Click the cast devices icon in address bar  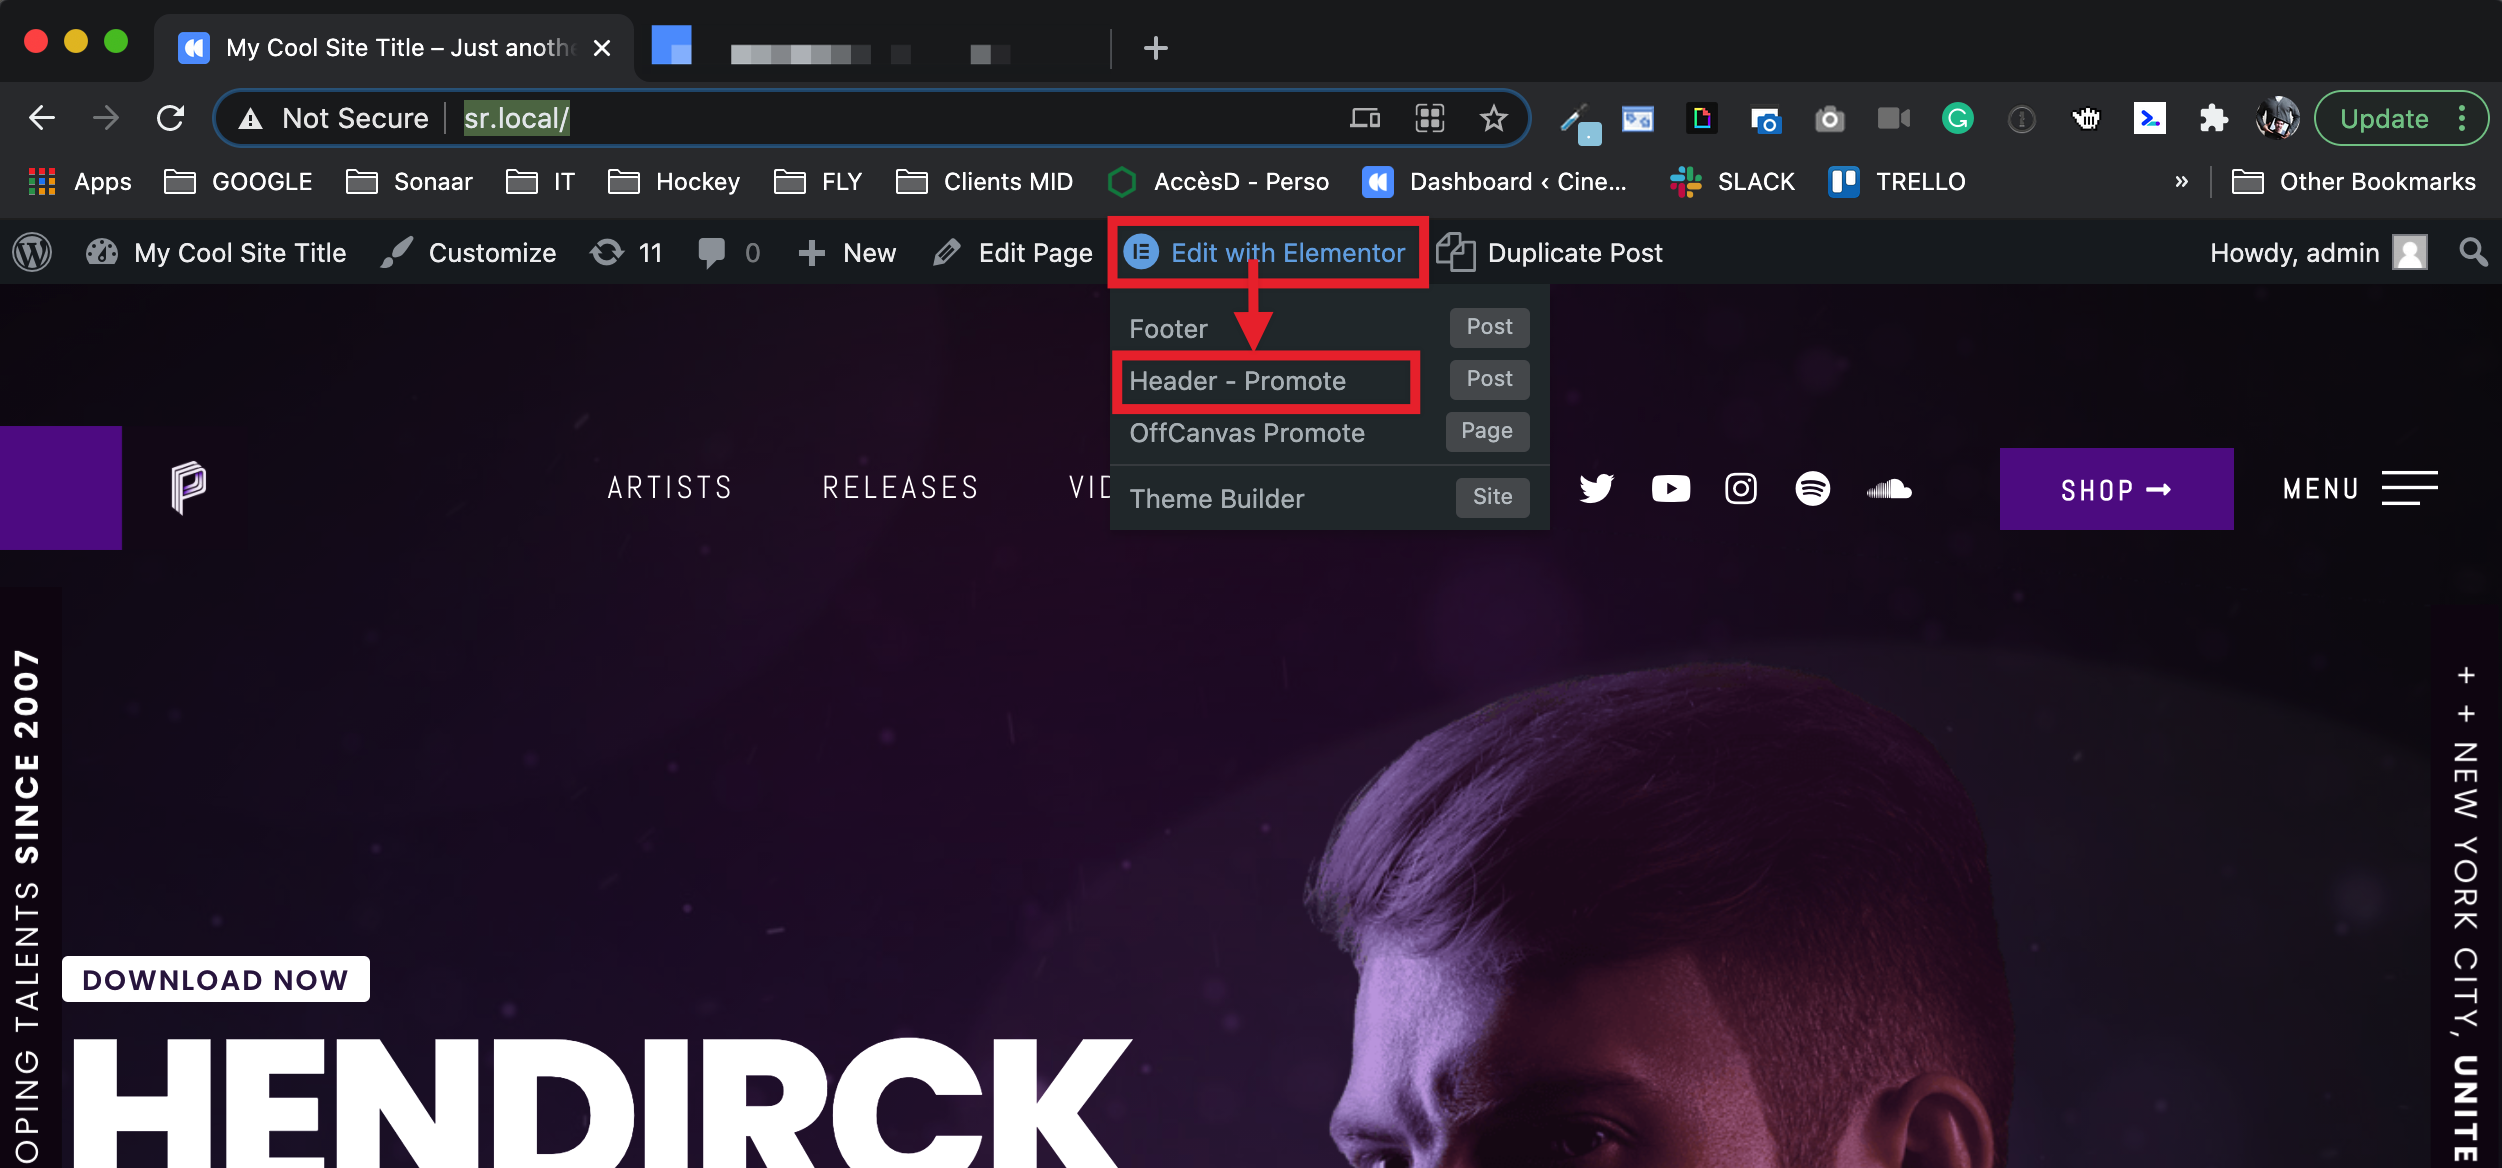point(1365,118)
